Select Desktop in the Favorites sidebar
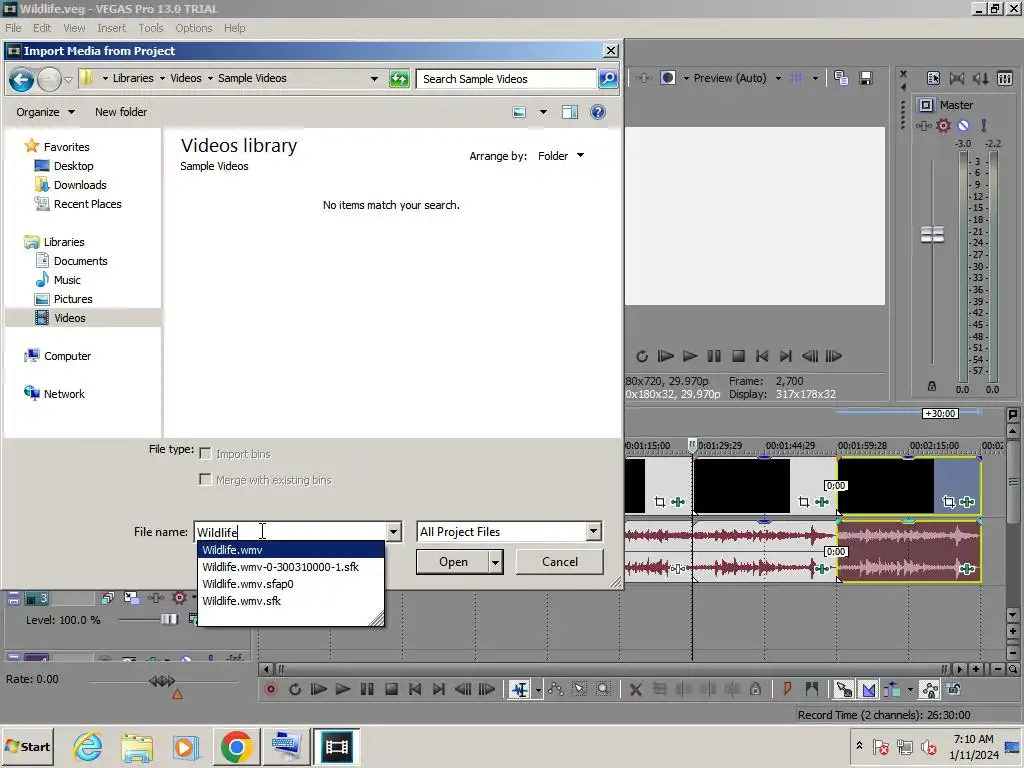Screen dimensions: 1024x768 click(73, 166)
